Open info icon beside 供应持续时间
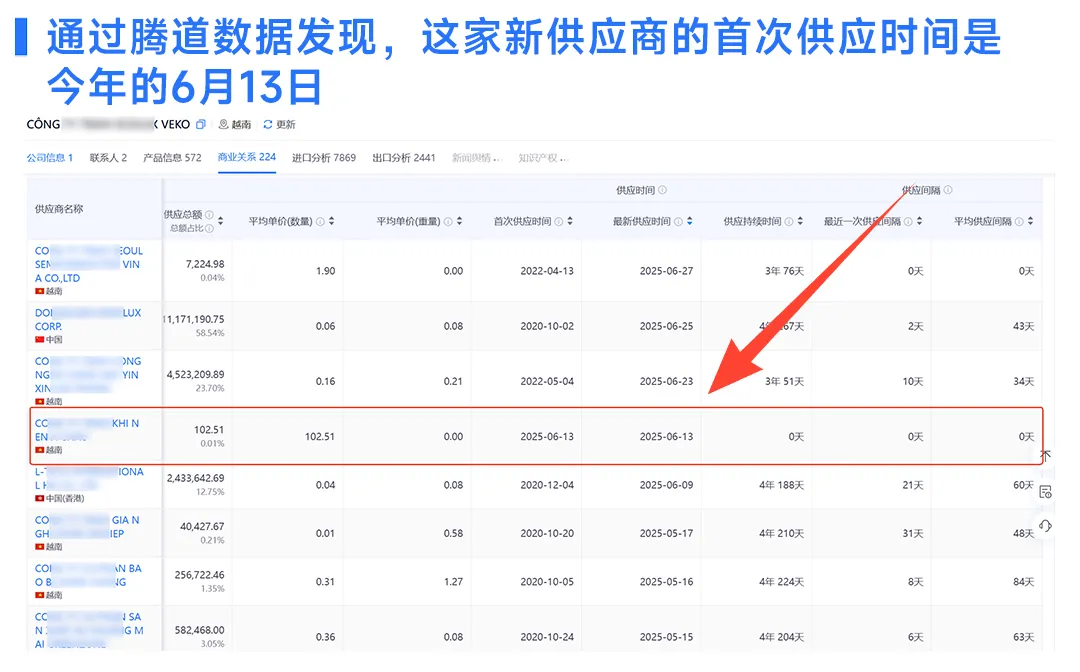 pyautogui.click(x=789, y=222)
